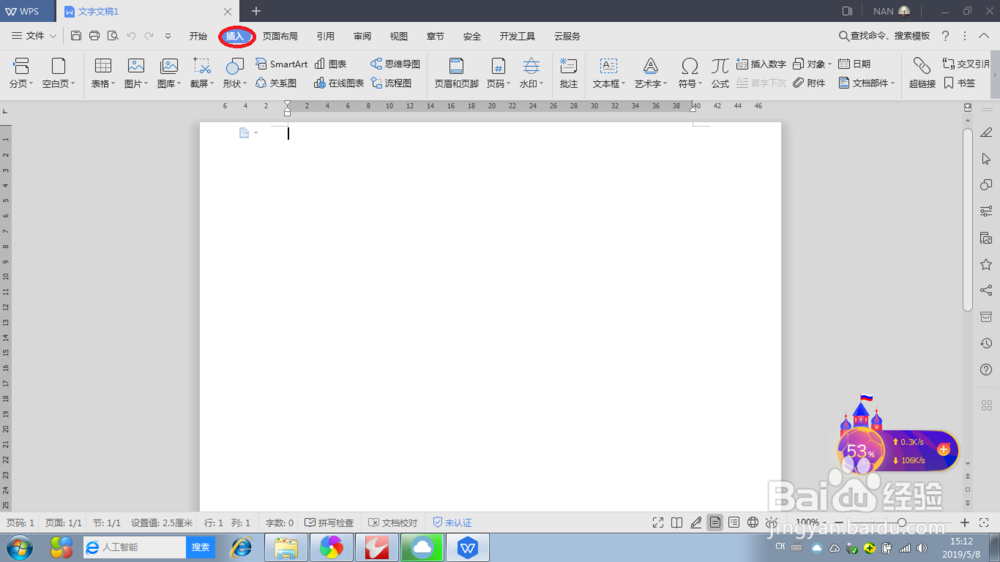The width and height of the screenshot is (1000, 562).
Task: Insert a 流程图 flowchart
Action: (x=391, y=83)
